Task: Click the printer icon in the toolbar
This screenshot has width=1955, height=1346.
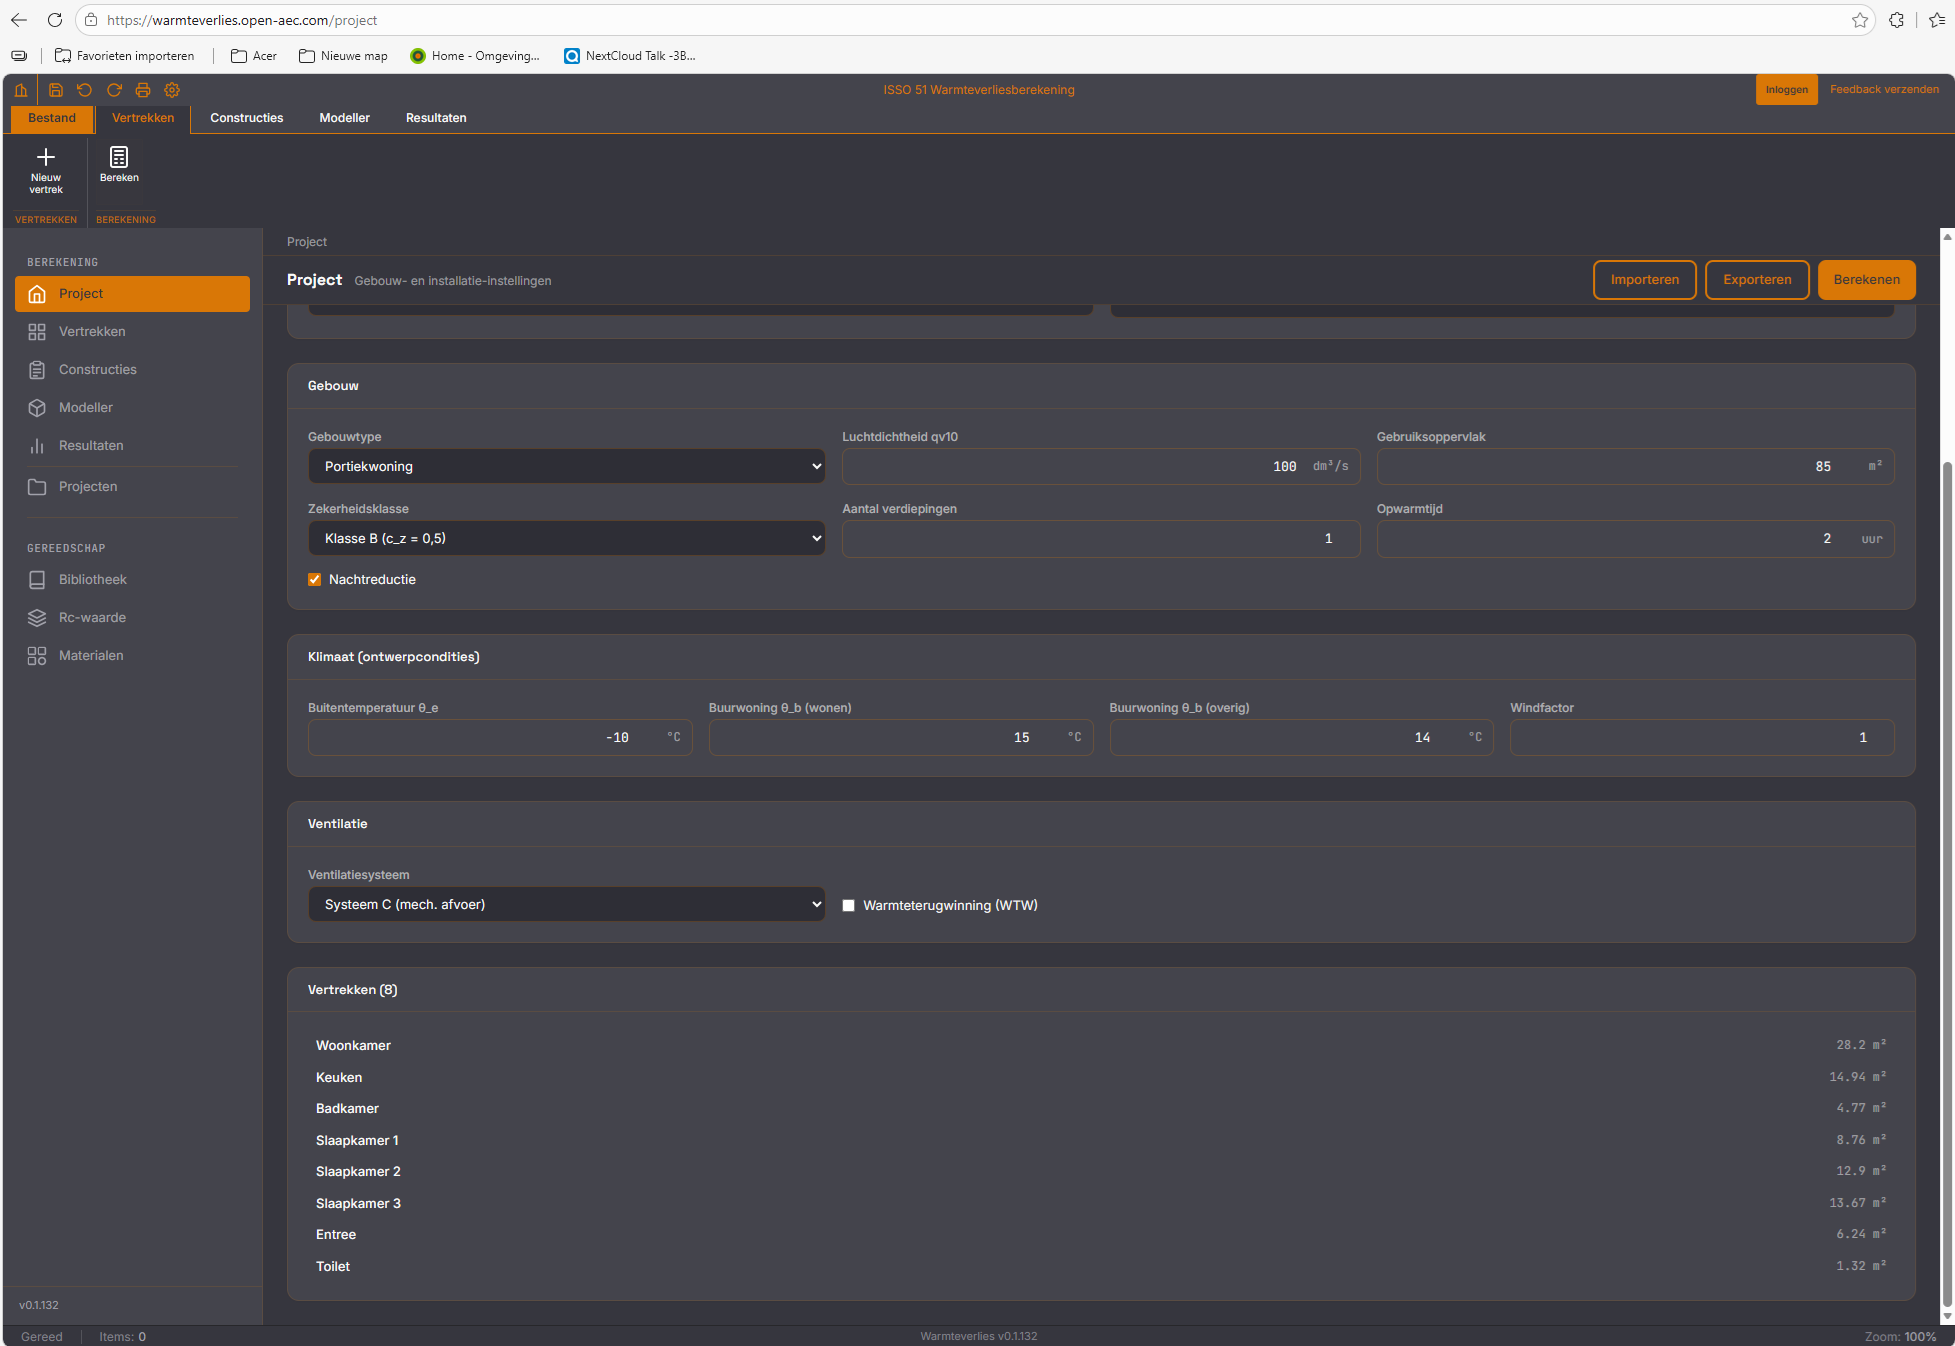Action: point(143,90)
